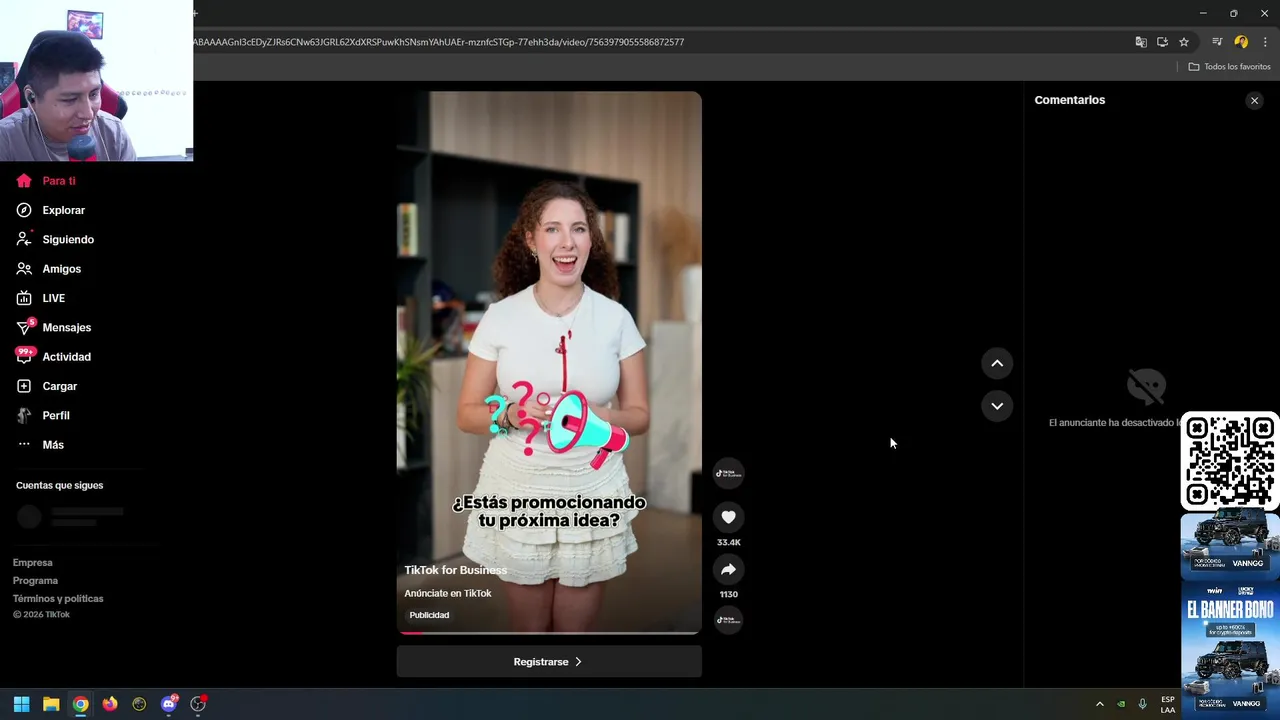This screenshot has width=1280, height=720.
Task: Open the TikTok for Business account name
Action: coord(456,570)
